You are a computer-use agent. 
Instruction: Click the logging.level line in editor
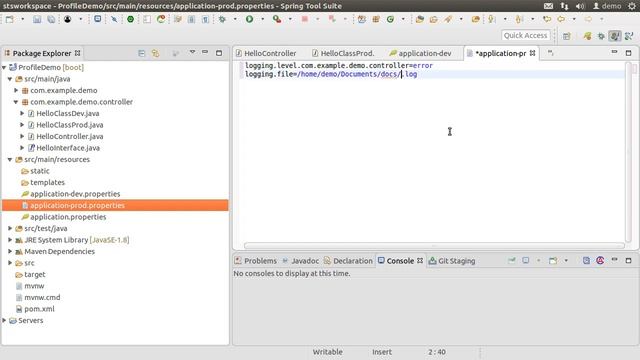pyautogui.click(x=339, y=65)
